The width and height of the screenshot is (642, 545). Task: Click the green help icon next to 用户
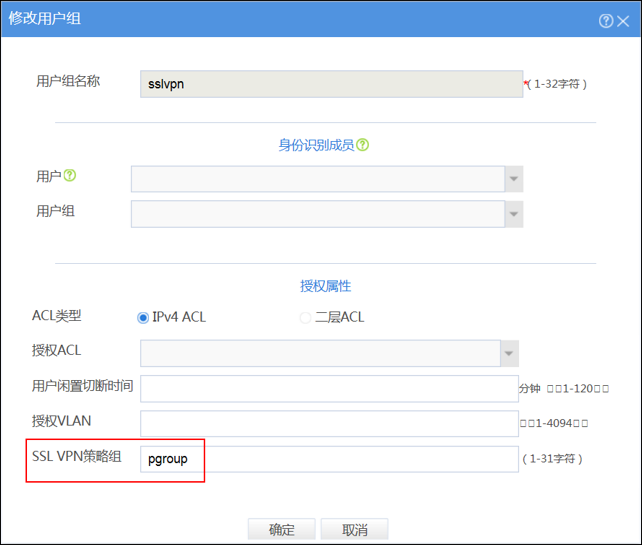click(x=70, y=176)
